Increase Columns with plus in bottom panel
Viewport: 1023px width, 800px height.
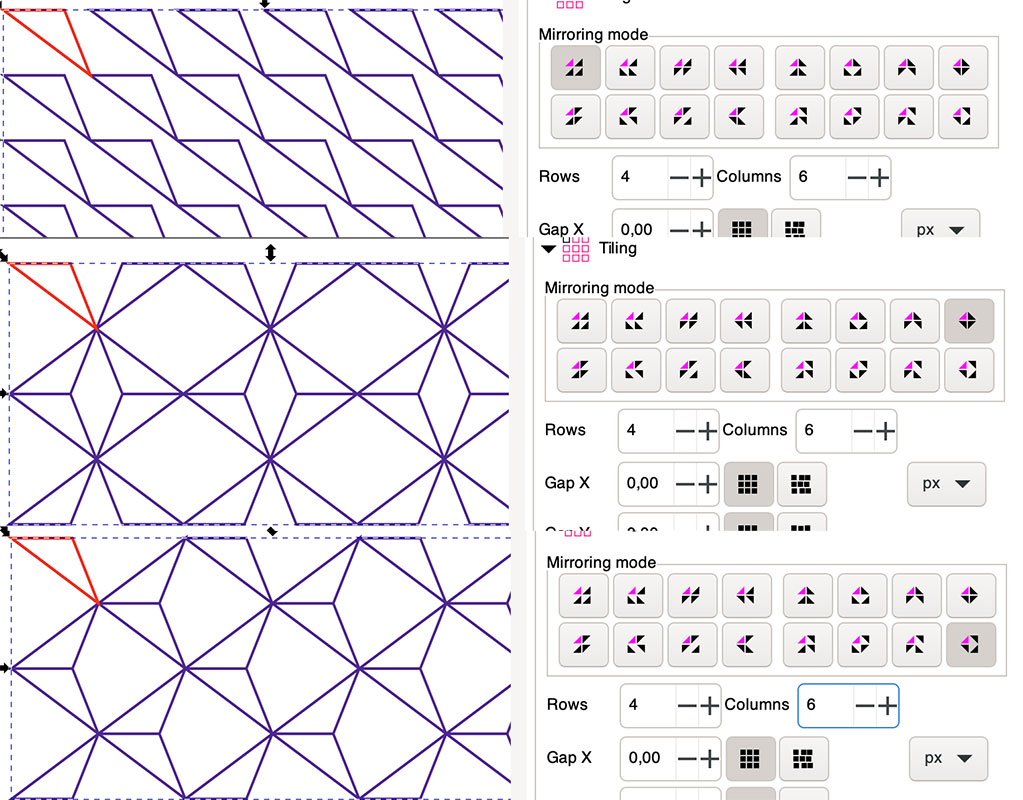pos(887,705)
